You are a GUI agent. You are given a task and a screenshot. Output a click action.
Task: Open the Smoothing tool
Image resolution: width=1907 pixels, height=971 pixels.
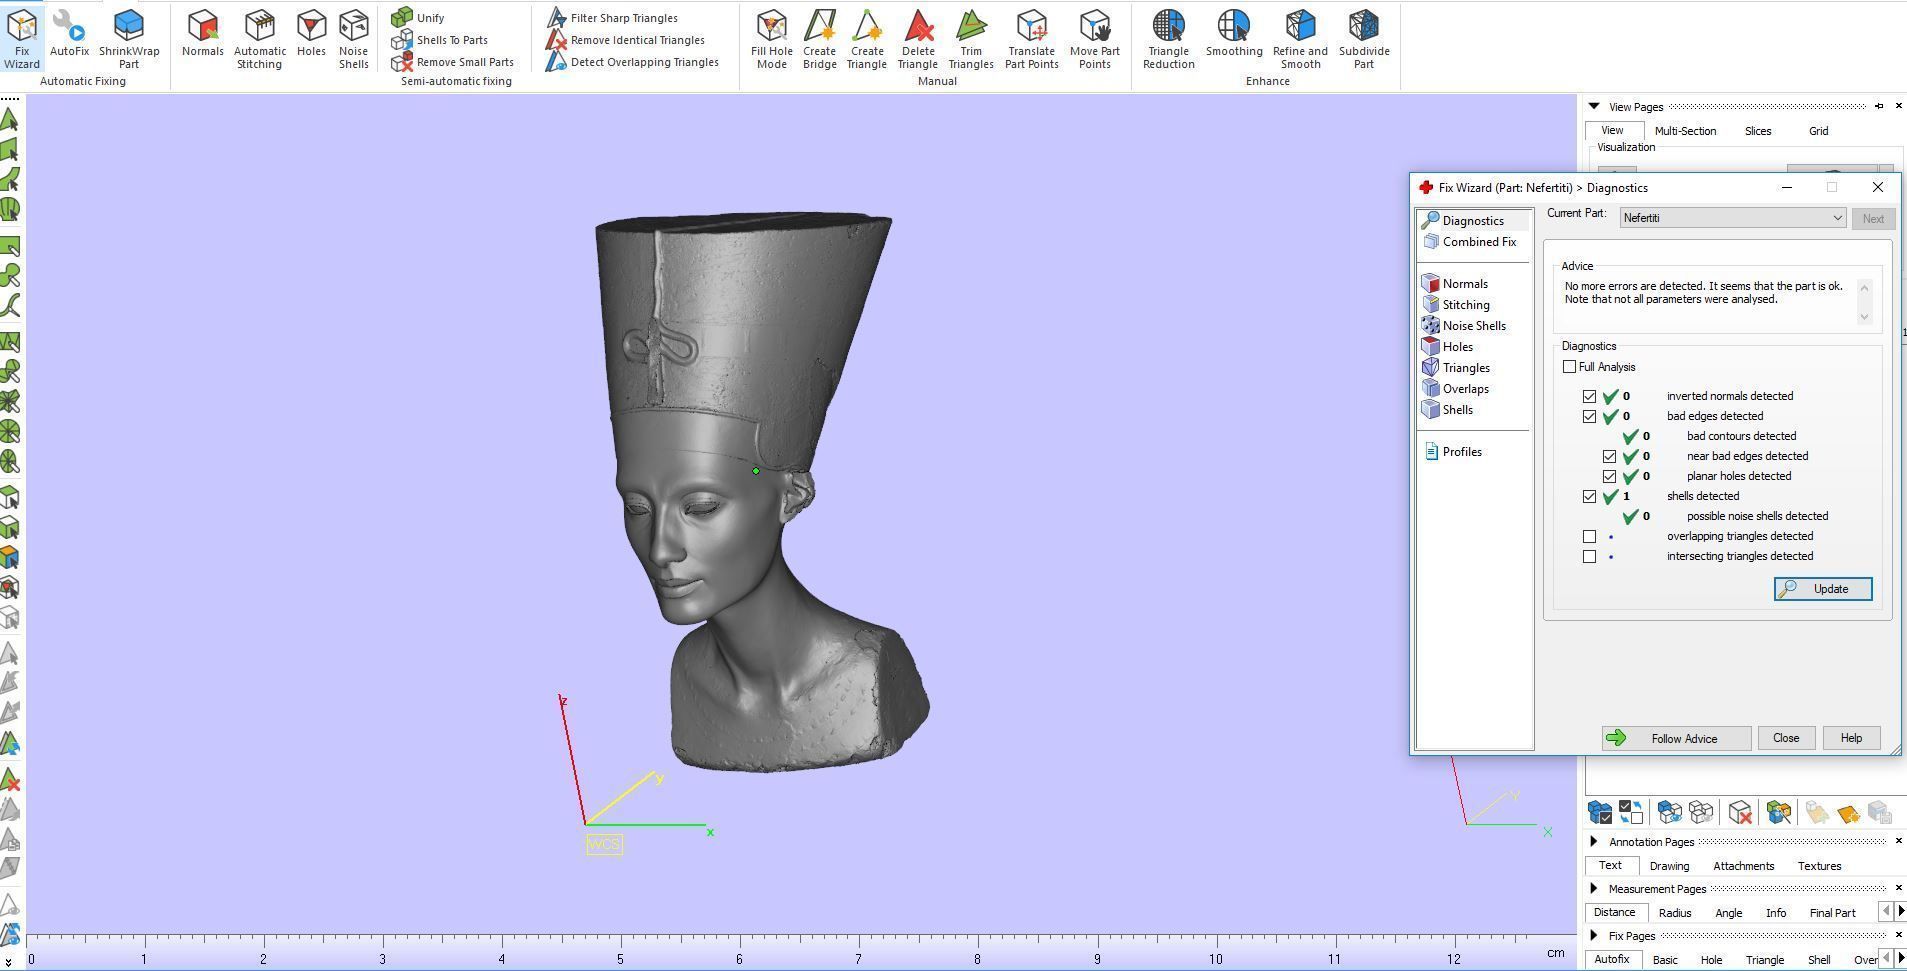[1234, 33]
